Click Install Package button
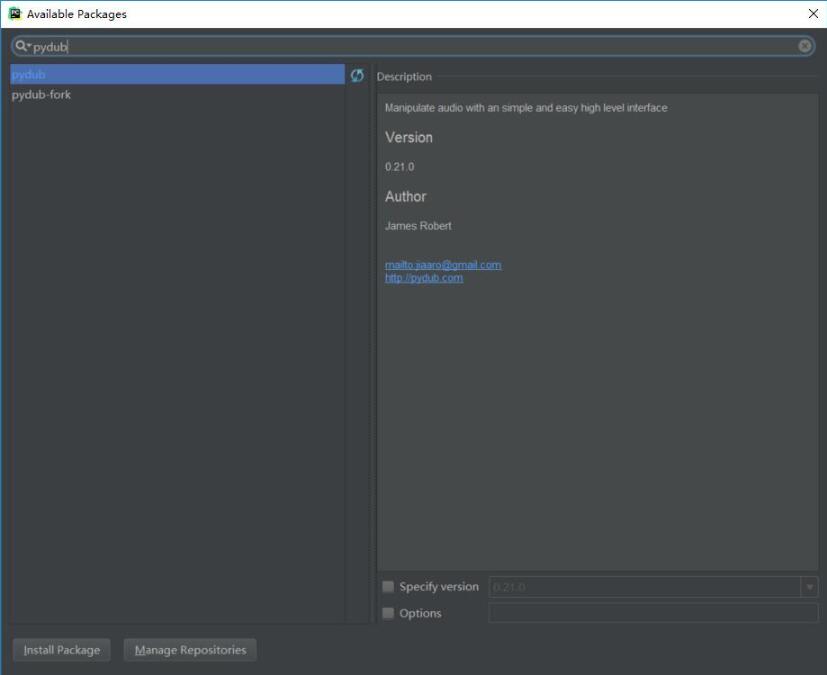Viewport: 827px width, 675px height. pos(62,650)
